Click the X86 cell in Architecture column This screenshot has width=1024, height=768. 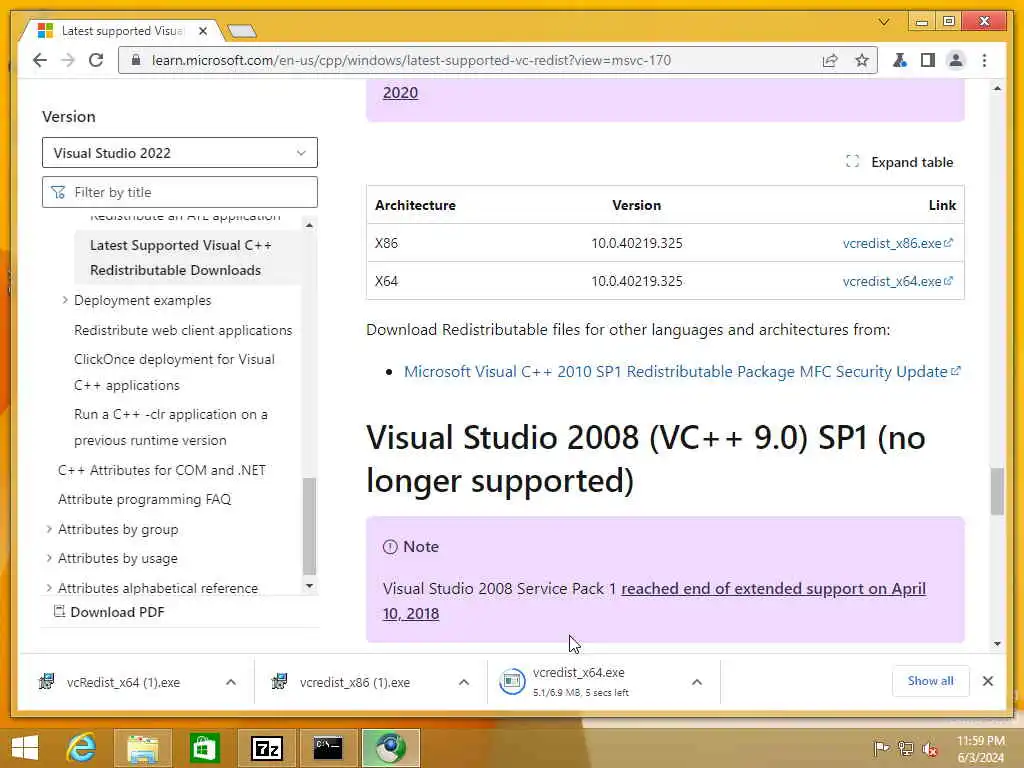(386, 243)
